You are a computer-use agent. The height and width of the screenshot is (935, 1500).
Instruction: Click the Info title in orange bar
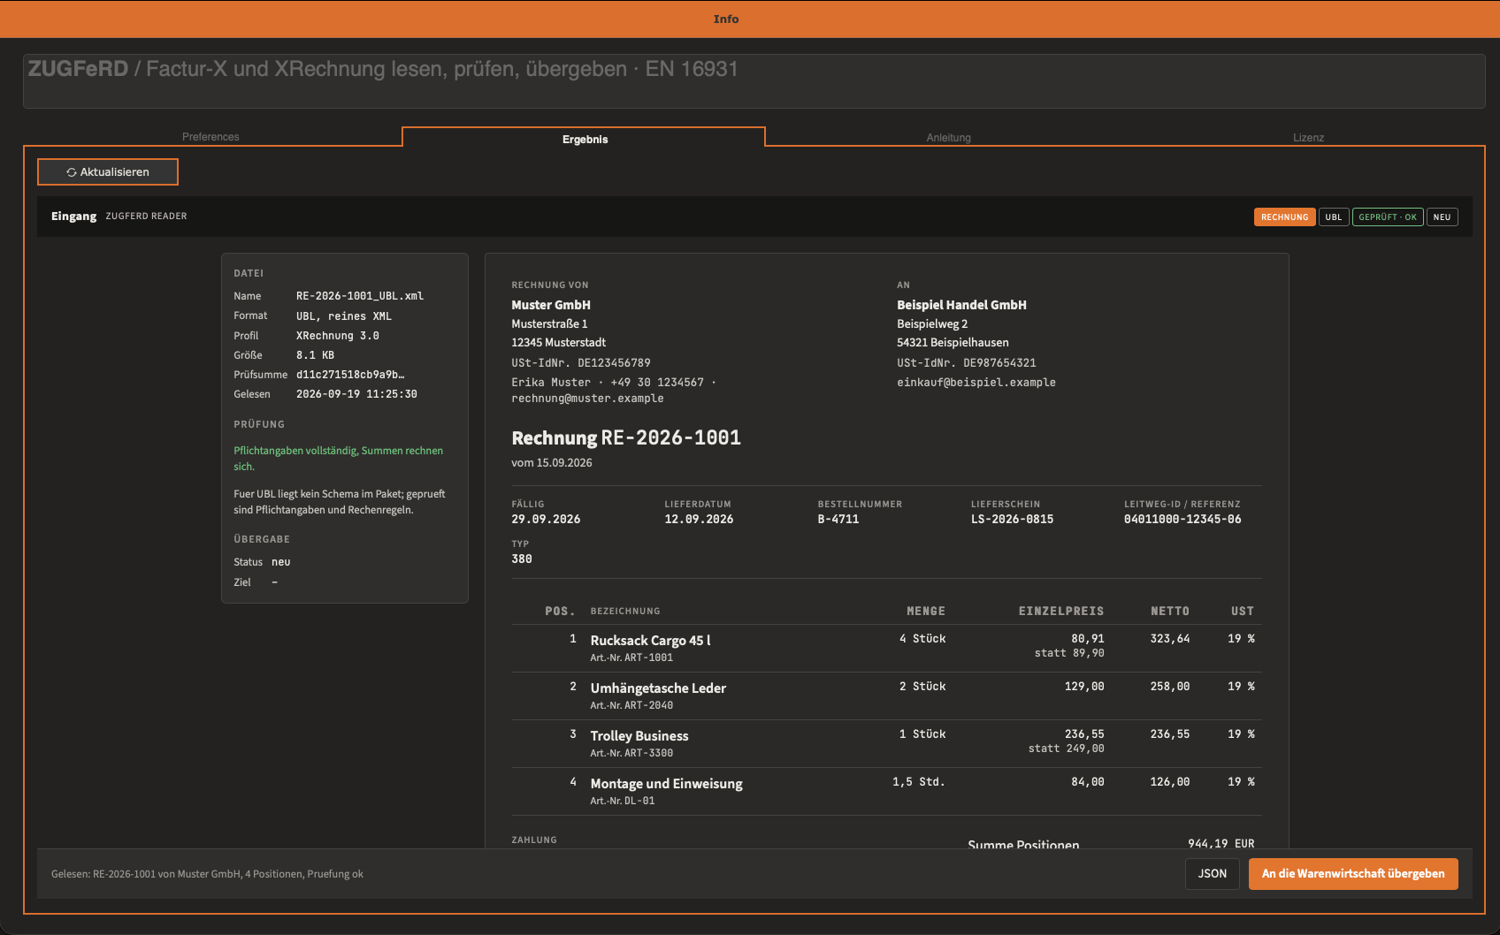point(726,19)
